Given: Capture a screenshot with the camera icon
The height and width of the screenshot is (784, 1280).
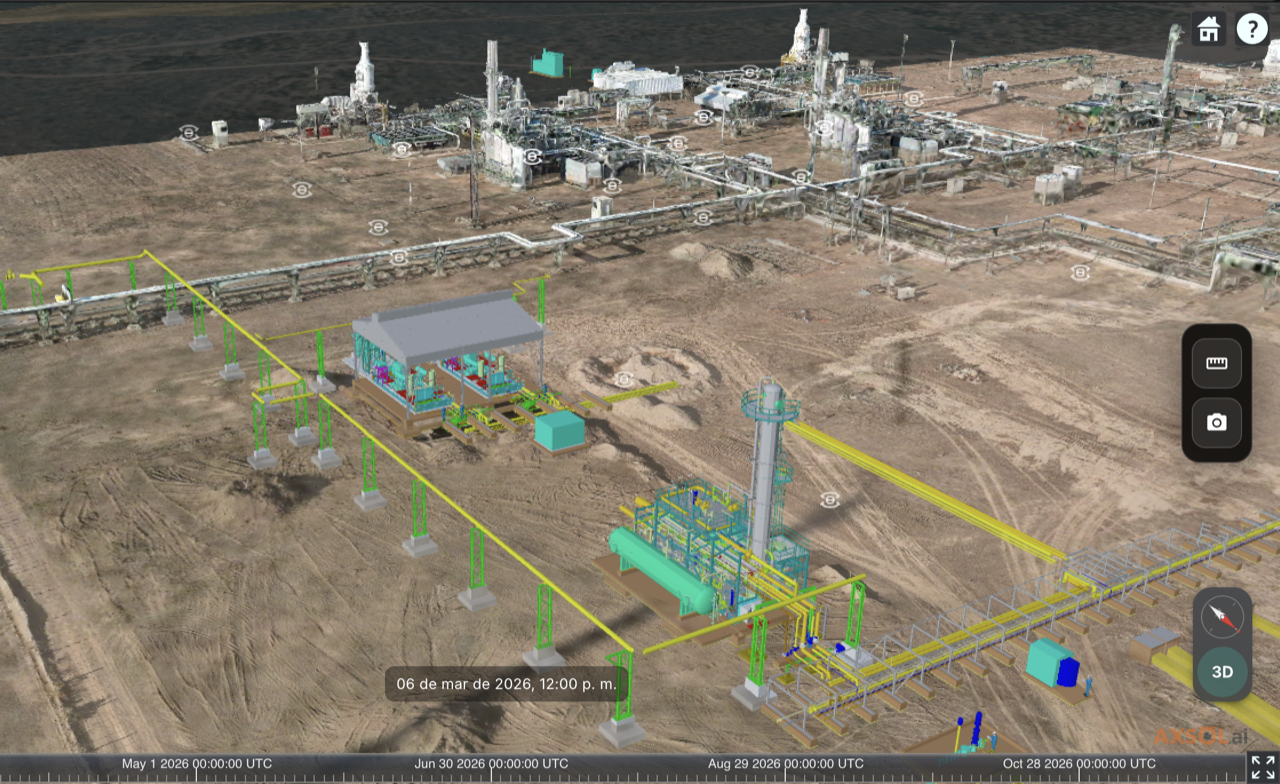Looking at the screenshot, I should point(1215,422).
